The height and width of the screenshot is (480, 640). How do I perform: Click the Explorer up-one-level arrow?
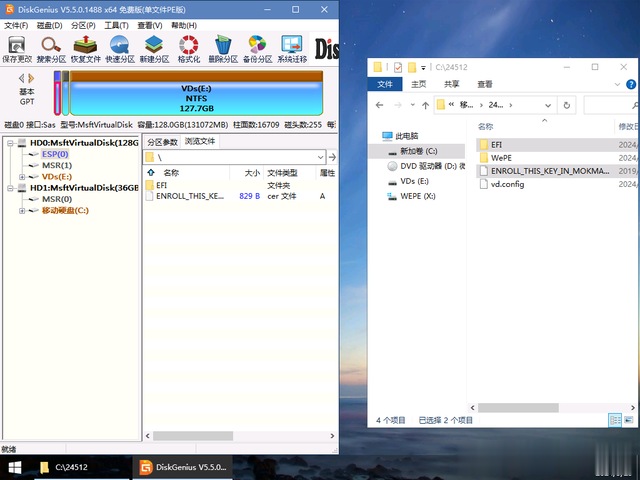coord(425,105)
